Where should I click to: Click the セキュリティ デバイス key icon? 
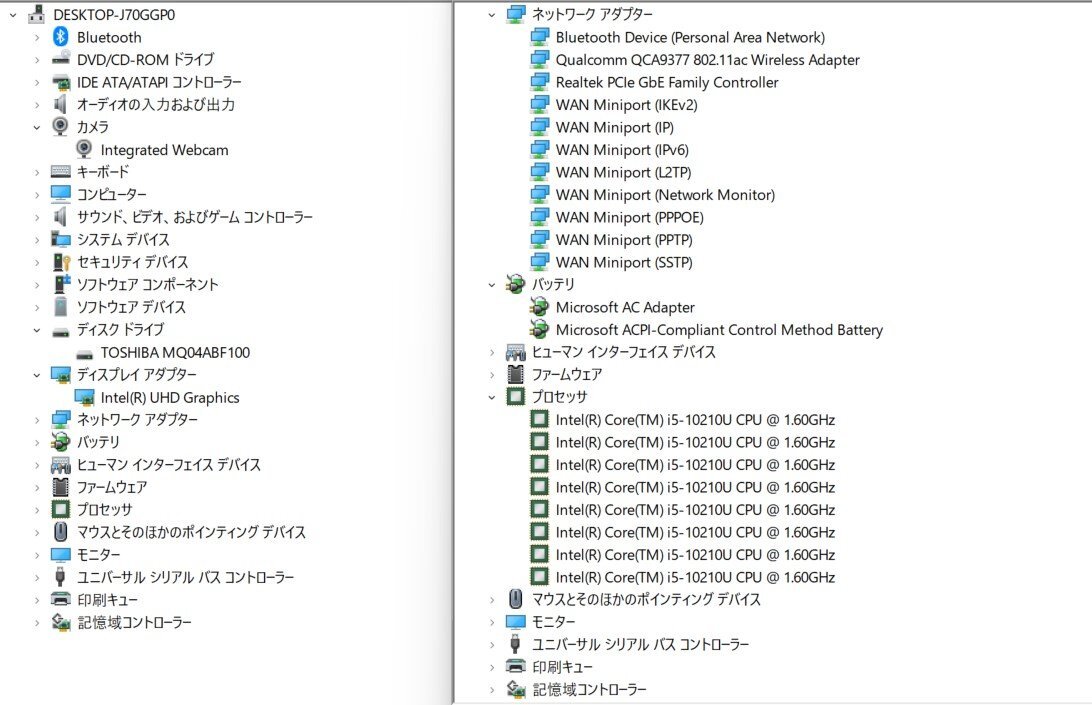[61, 262]
